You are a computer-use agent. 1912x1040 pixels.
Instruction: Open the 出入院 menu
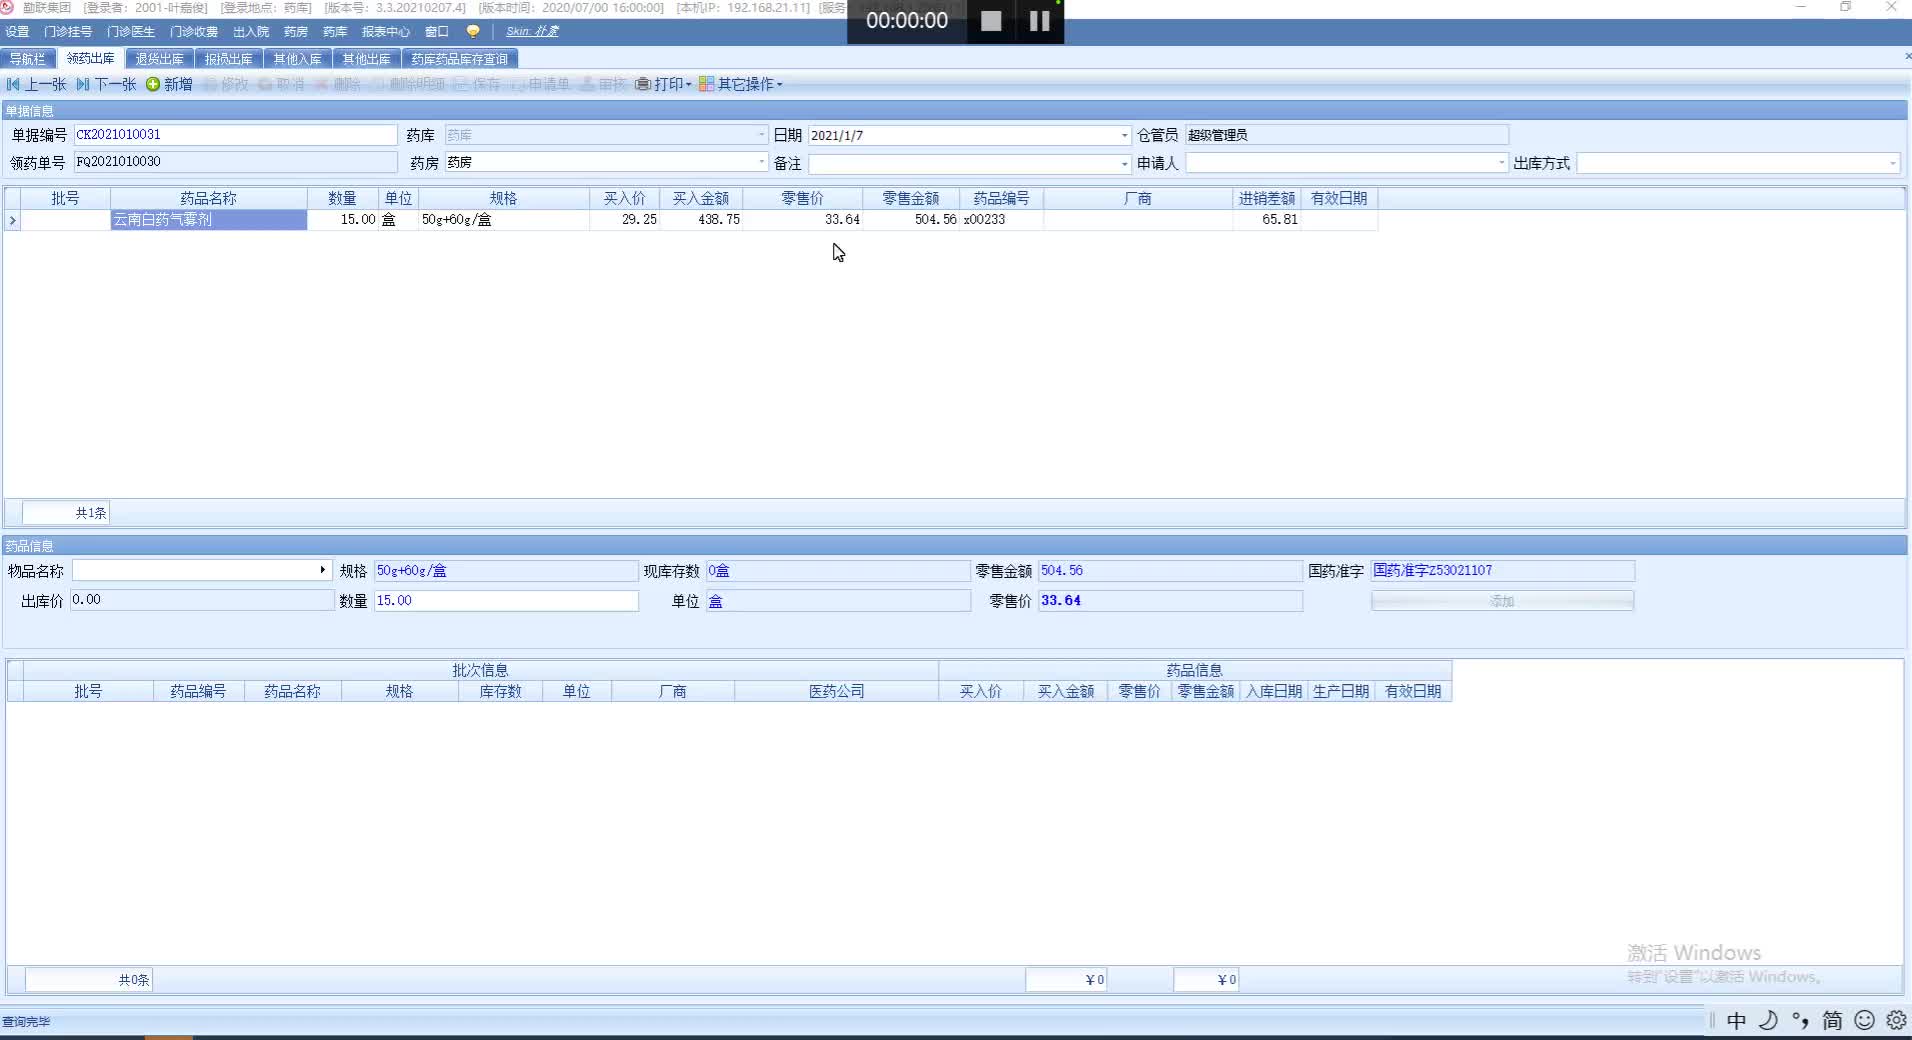pyautogui.click(x=251, y=32)
